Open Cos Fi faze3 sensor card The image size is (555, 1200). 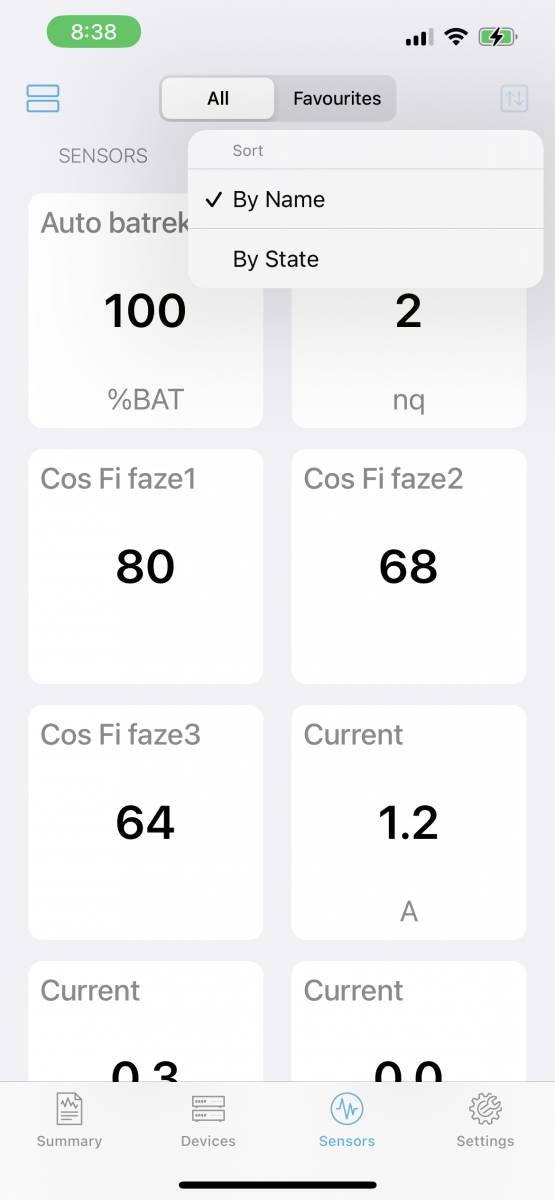click(146, 823)
